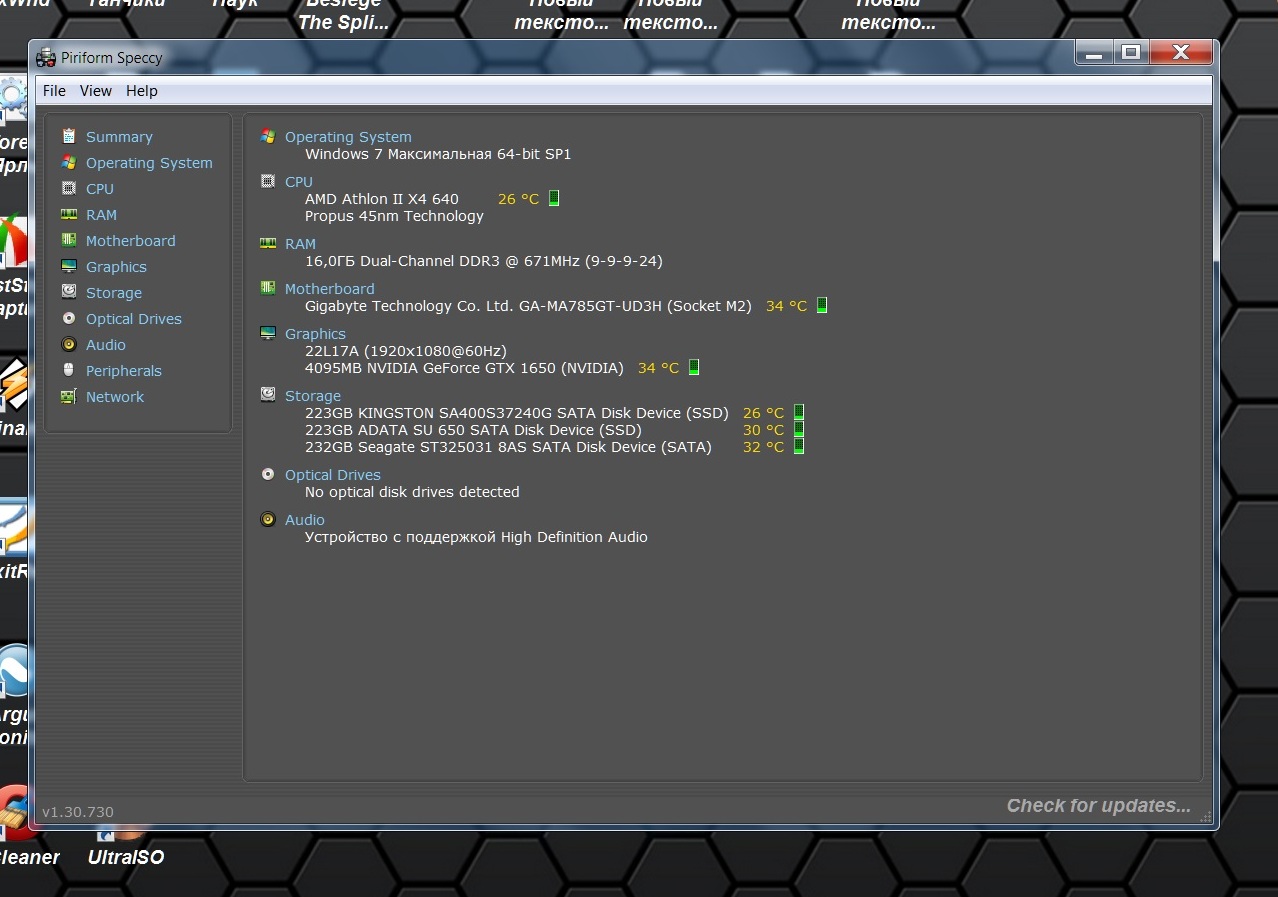Image resolution: width=1278 pixels, height=897 pixels.
Task: Select the Audio sidebar icon
Action: pyautogui.click(x=68, y=344)
